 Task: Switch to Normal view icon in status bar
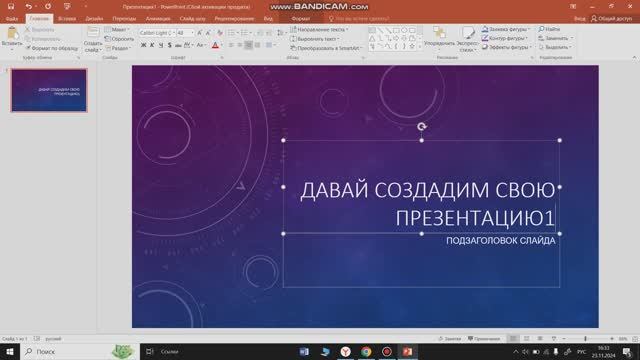(513, 339)
